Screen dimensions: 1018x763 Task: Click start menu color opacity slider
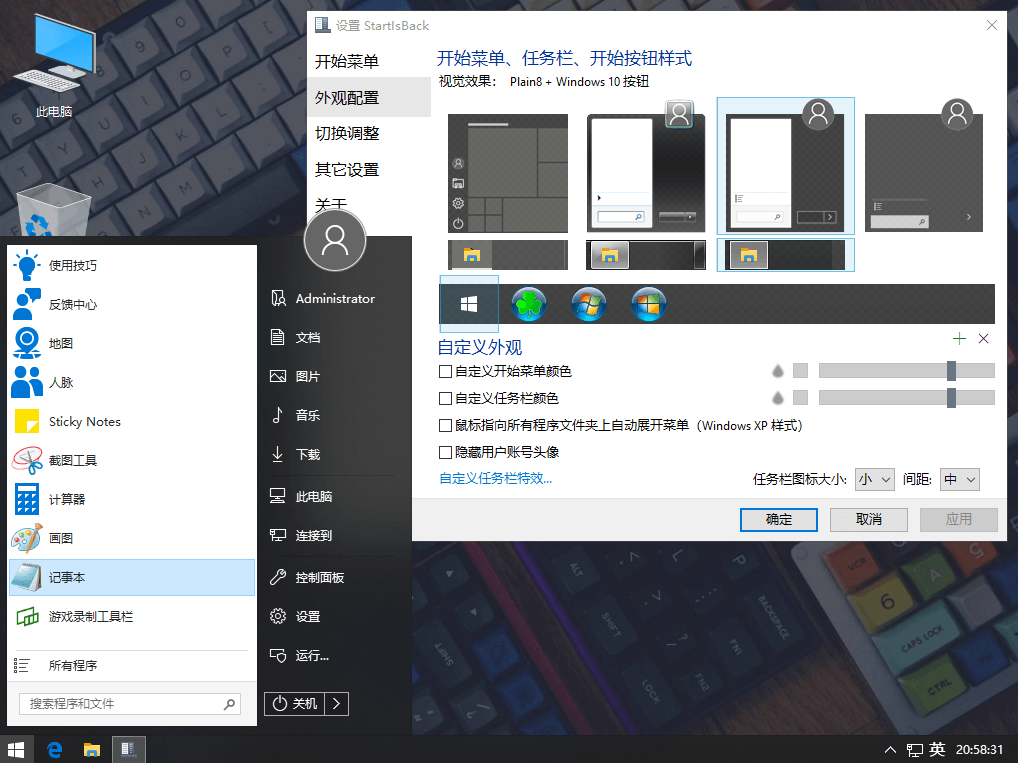pyautogui.click(x=906, y=371)
